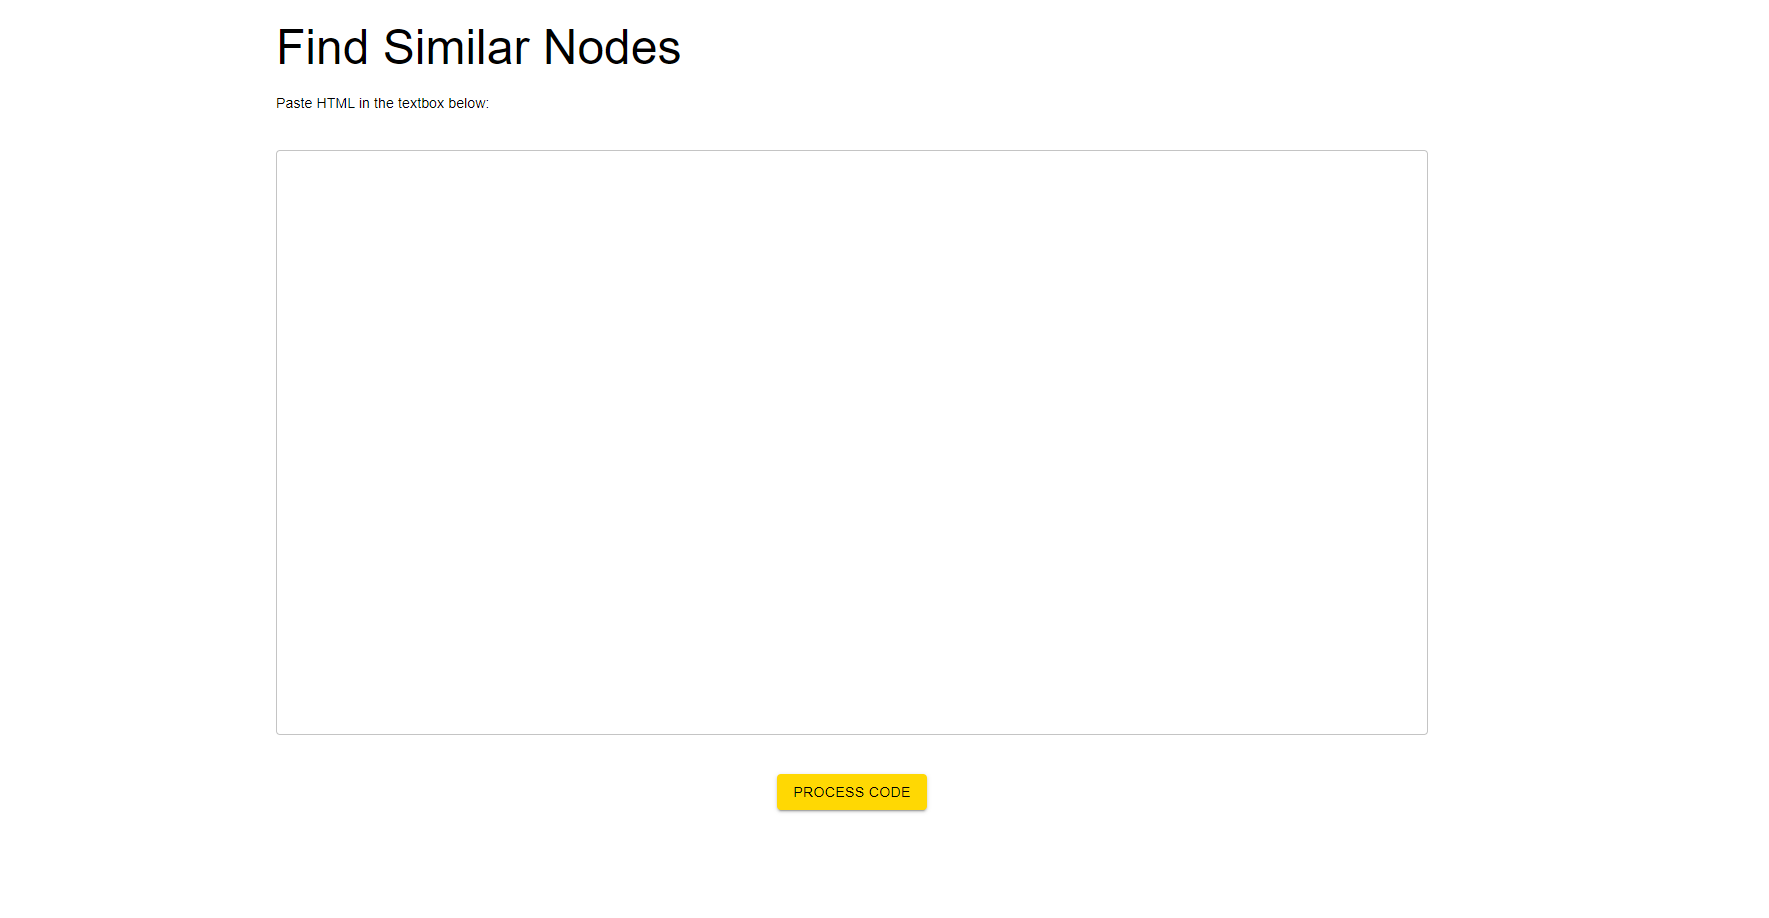Image resolution: width=1769 pixels, height=918 pixels.
Task: Click the center of the HTML input box
Action: point(850,440)
